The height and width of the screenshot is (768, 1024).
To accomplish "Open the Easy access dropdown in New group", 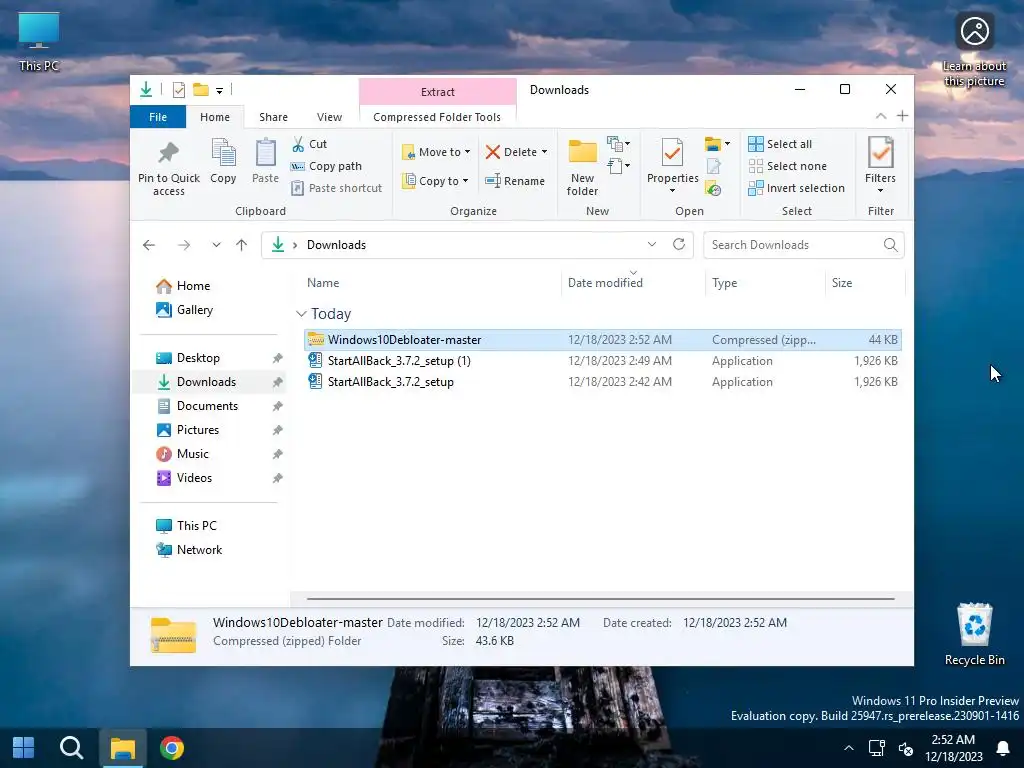I will [618, 166].
